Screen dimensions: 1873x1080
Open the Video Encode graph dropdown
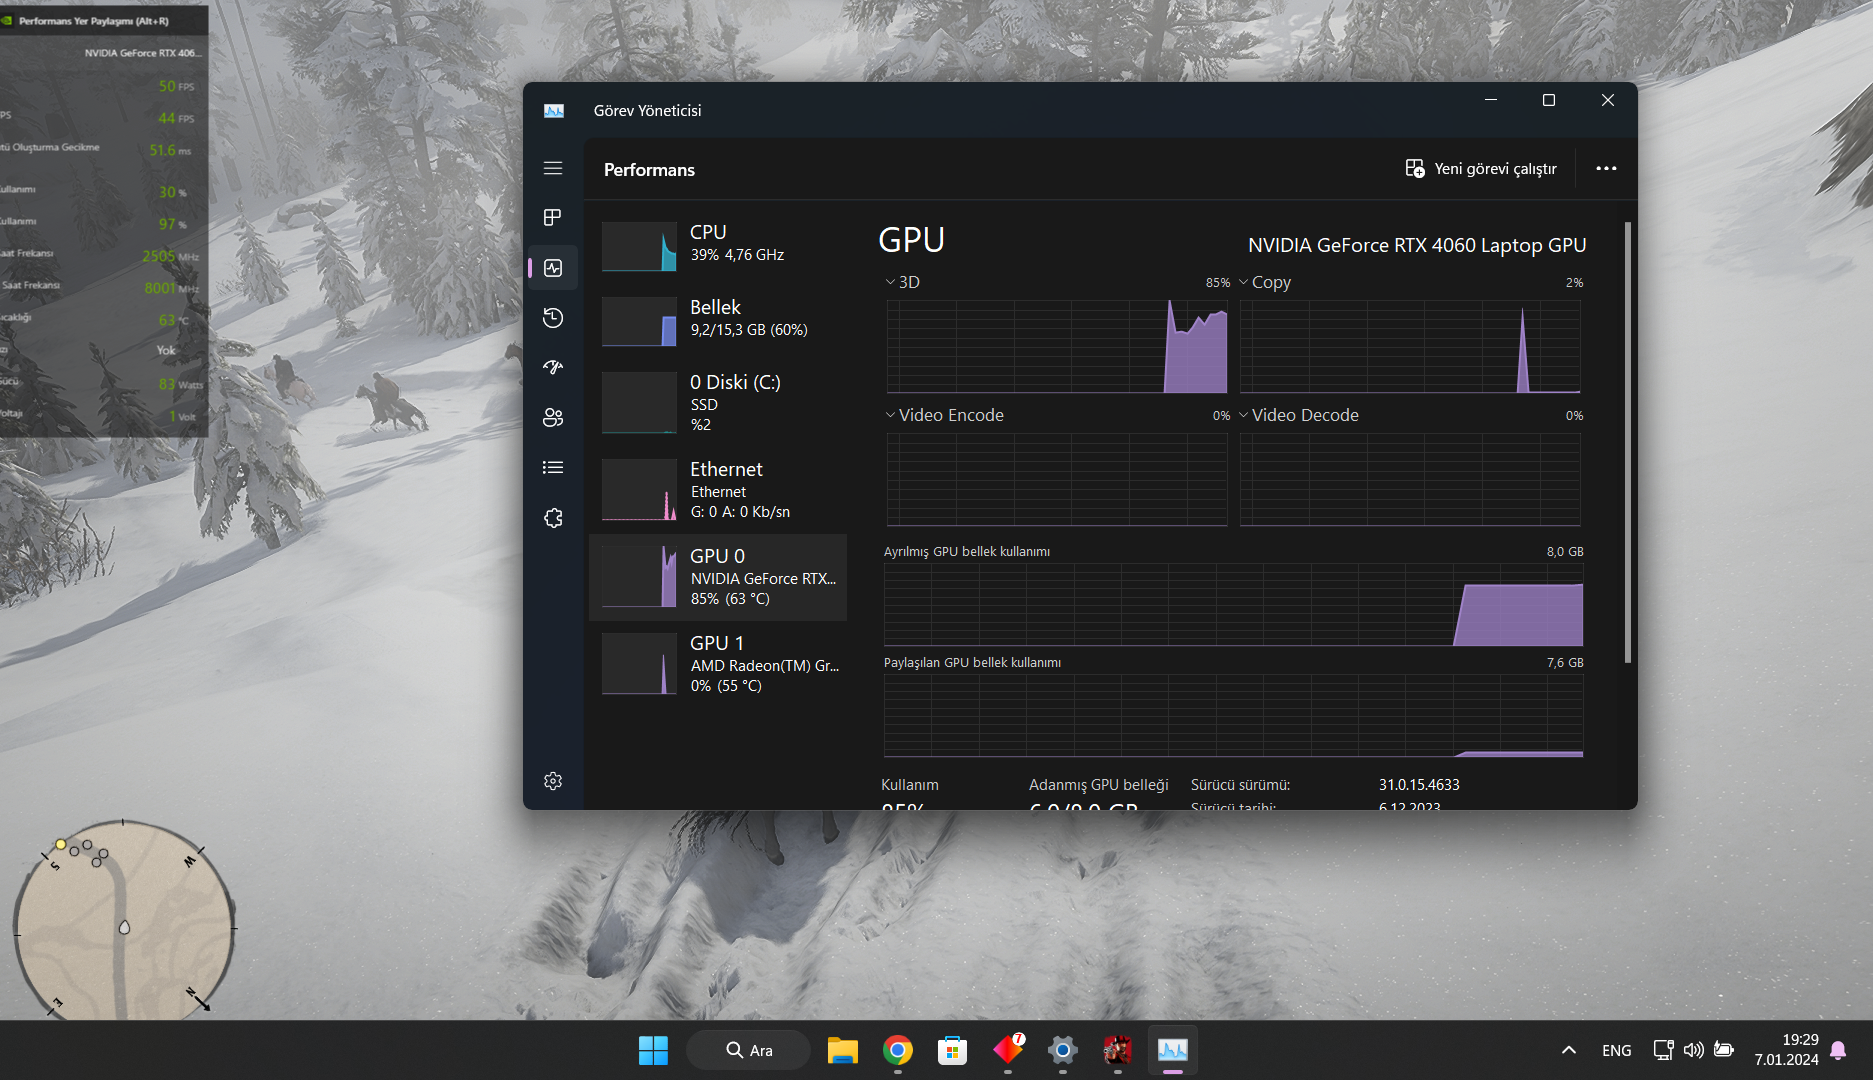(x=944, y=415)
